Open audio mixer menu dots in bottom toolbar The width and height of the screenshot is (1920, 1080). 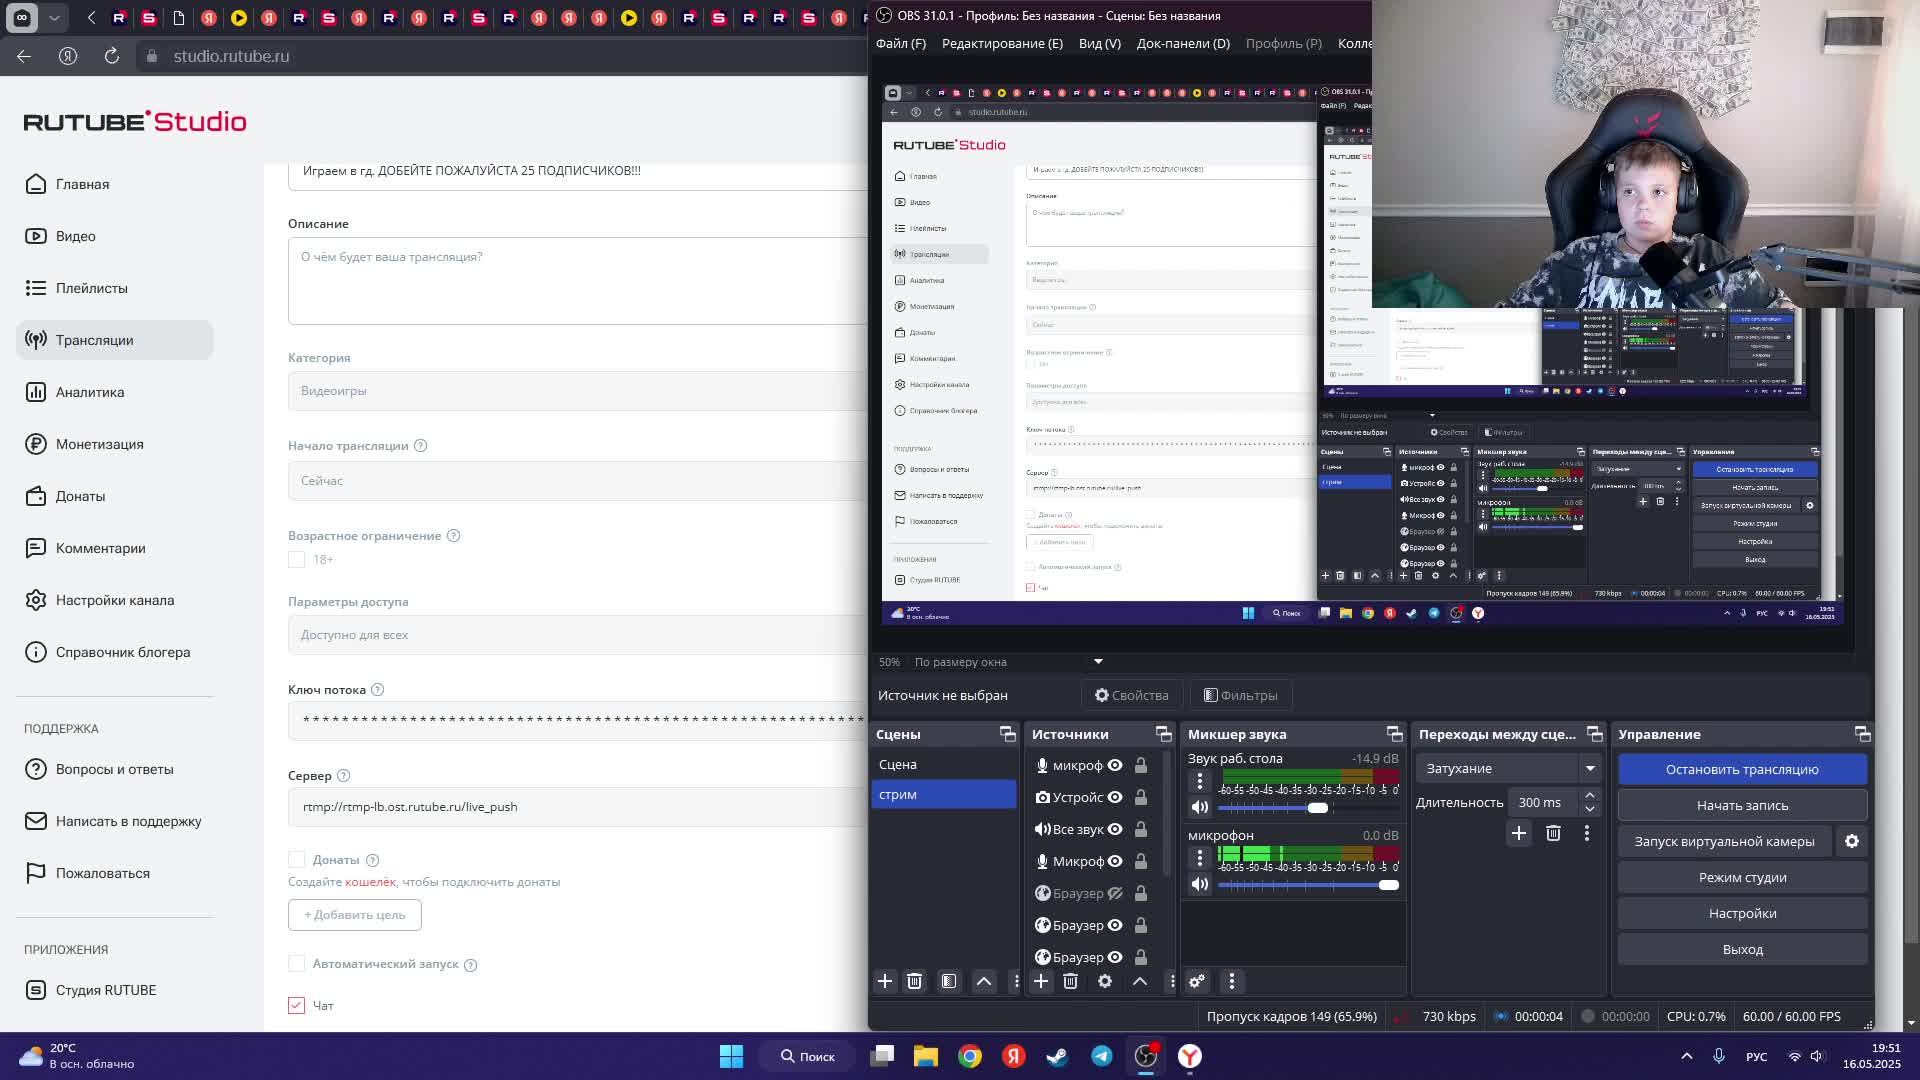pos(1232,982)
